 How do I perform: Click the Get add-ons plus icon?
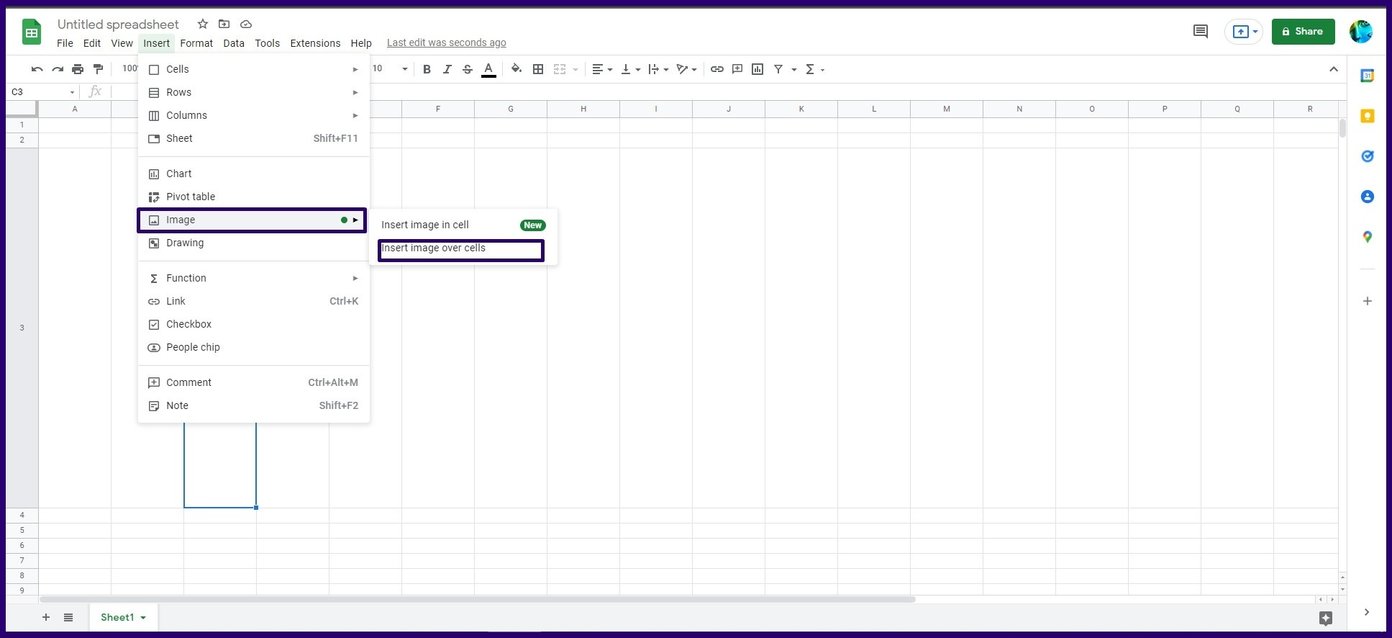click(x=1367, y=300)
